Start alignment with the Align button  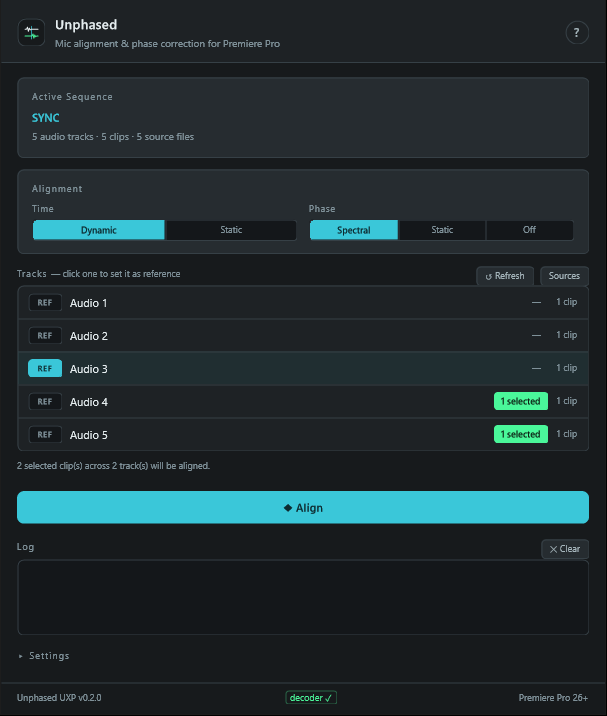point(303,507)
